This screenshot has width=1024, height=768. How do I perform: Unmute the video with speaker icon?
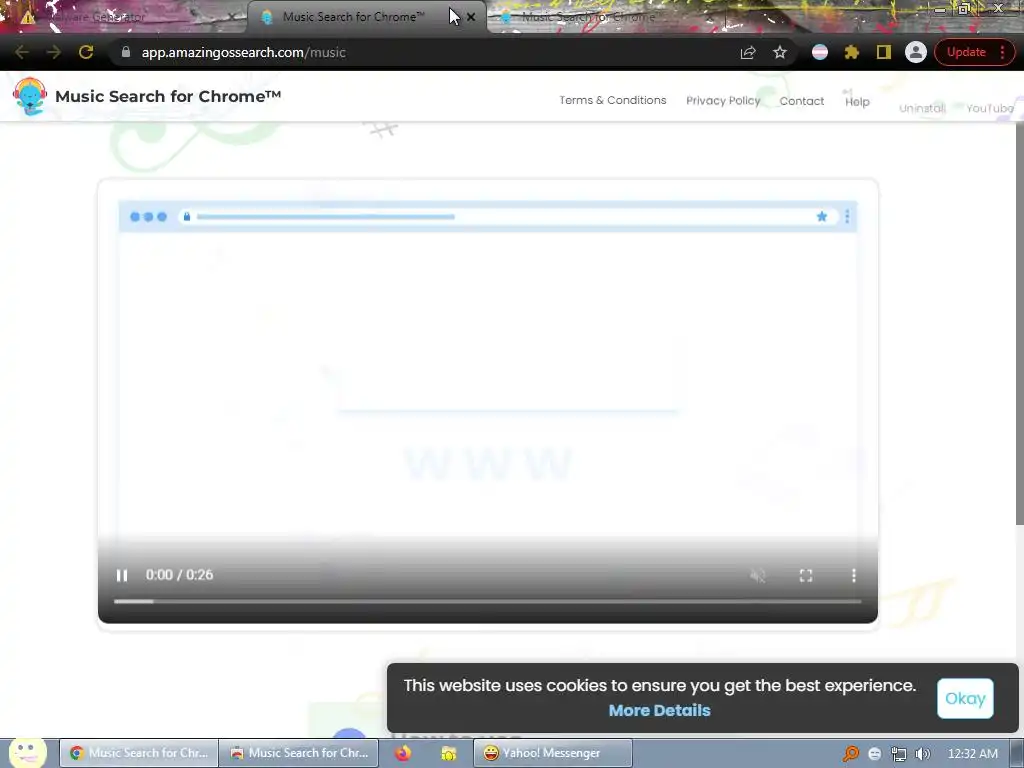click(x=758, y=575)
